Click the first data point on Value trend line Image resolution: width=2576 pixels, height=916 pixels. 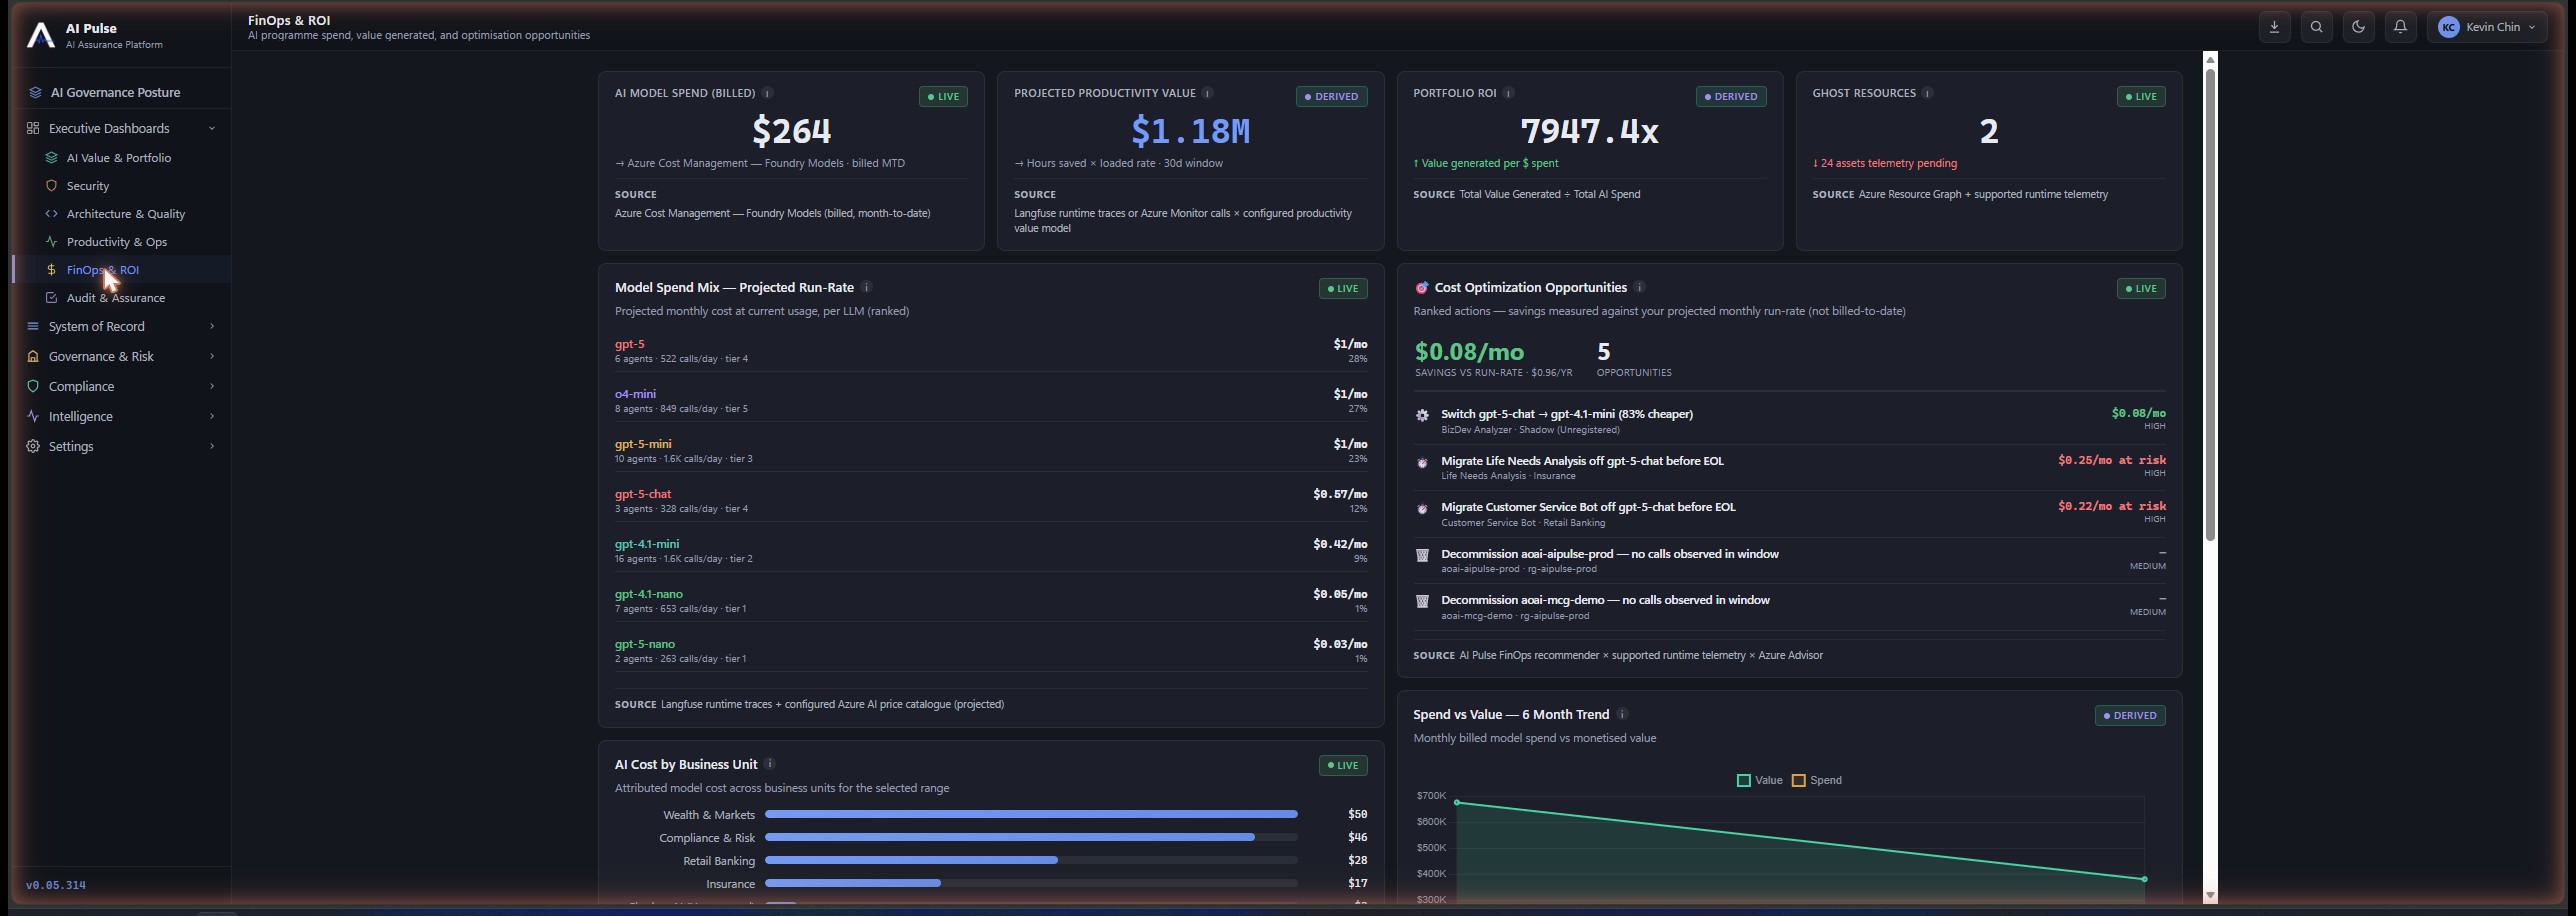1457,802
